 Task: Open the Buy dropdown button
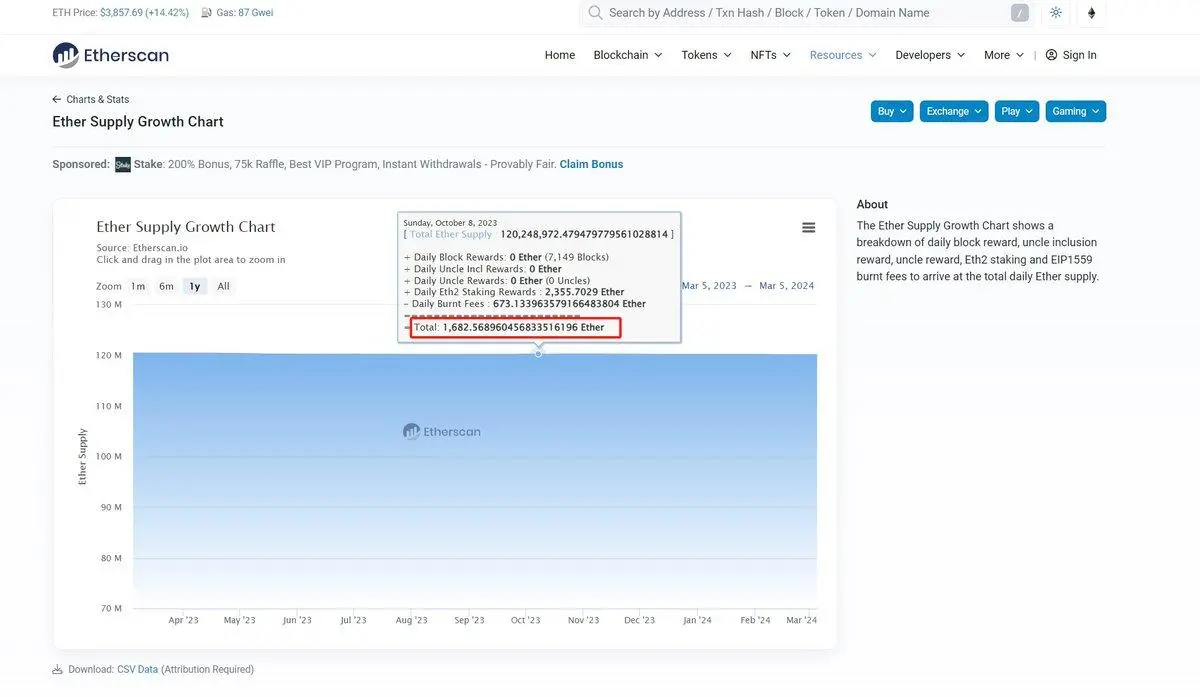pyautogui.click(x=892, y=111)
